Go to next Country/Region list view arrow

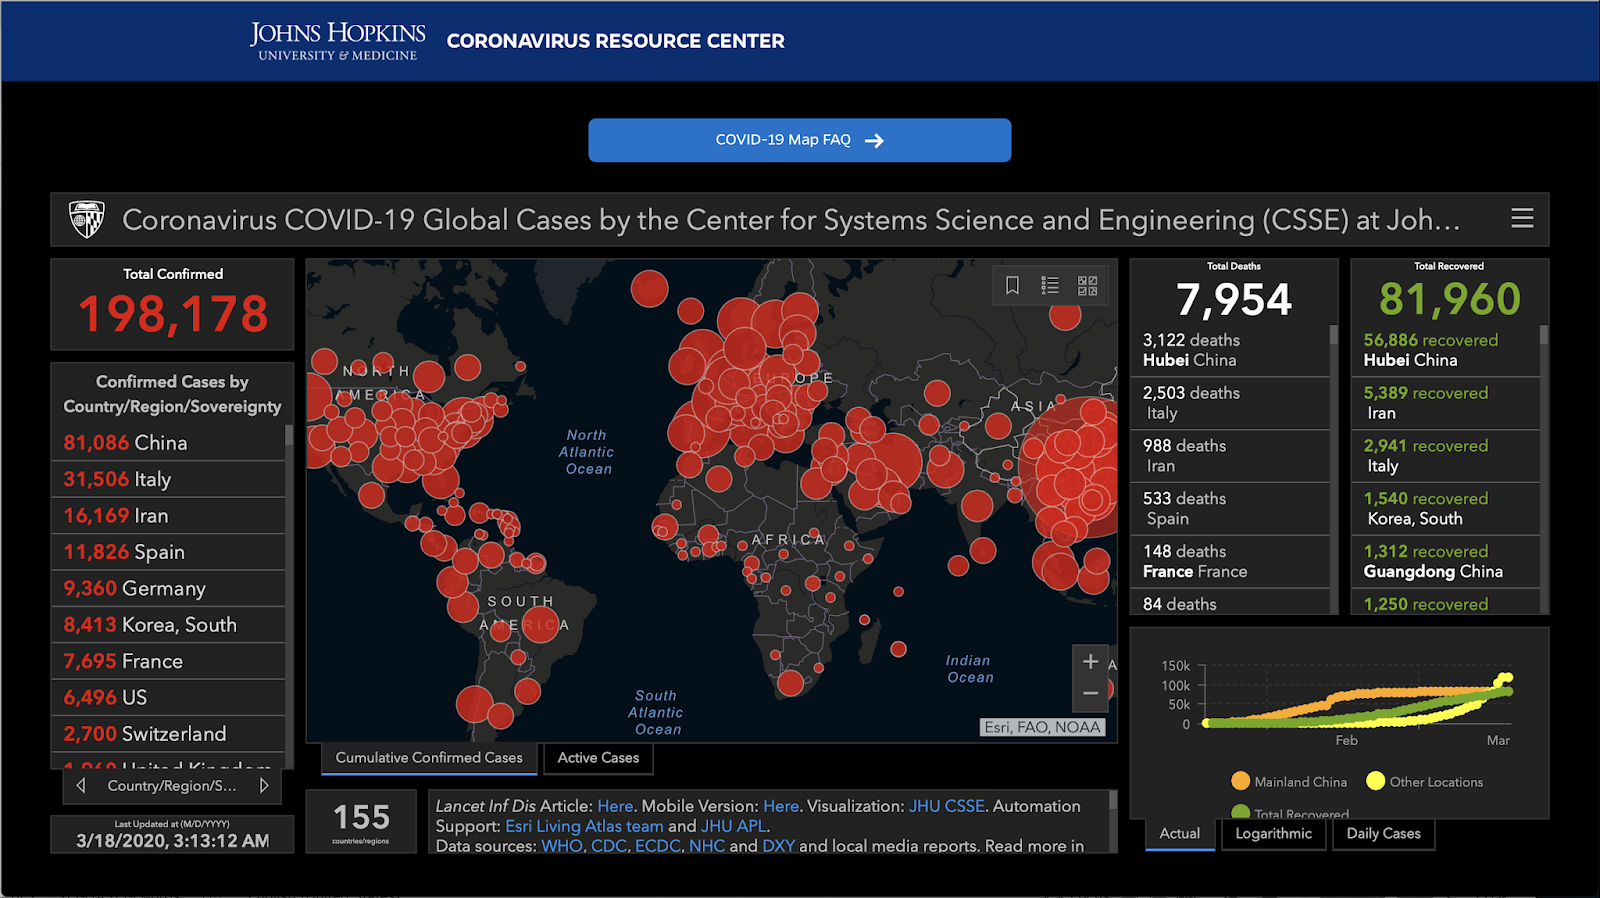click(264, 786)
